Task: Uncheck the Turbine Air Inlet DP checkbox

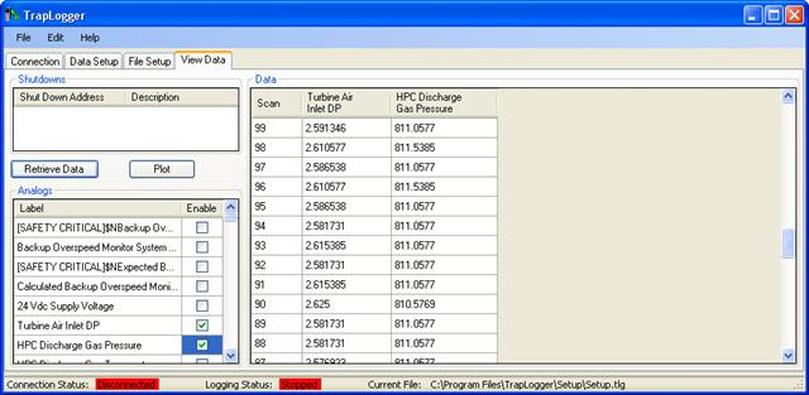Action: 202,325
